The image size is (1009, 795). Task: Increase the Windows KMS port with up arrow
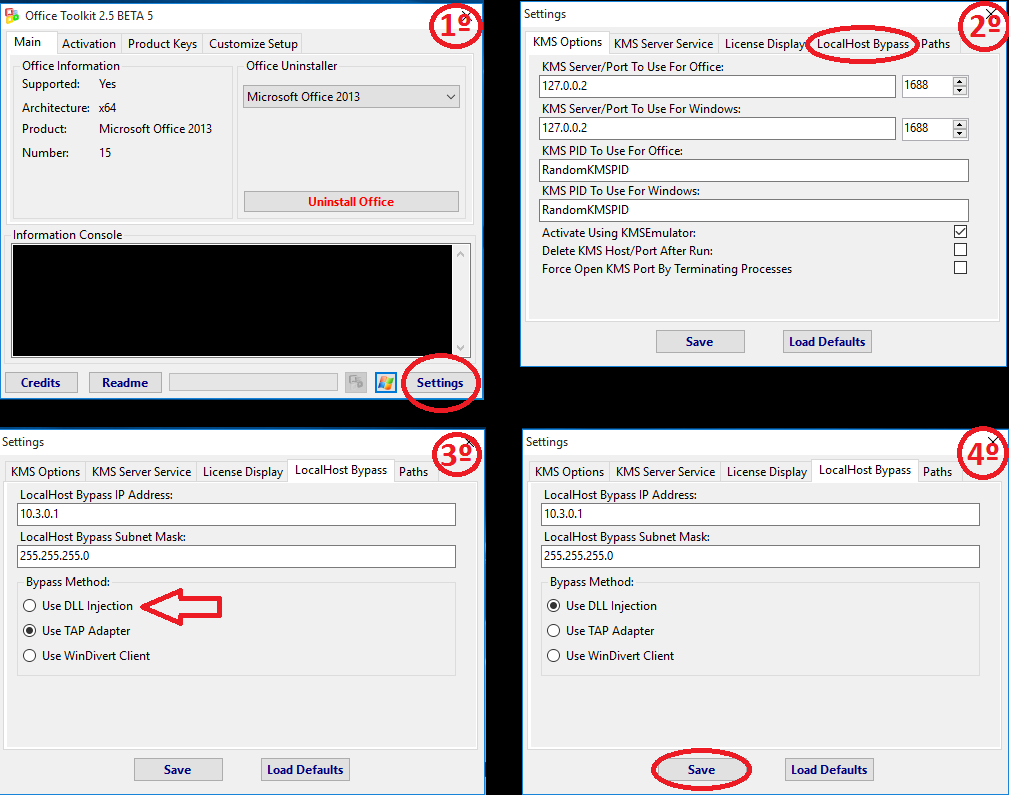960,123
